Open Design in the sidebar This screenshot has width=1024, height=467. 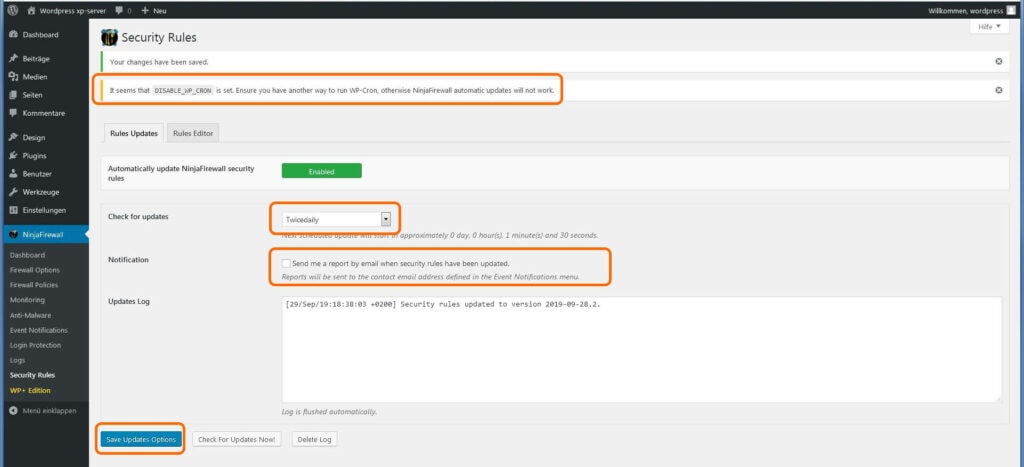34,137
